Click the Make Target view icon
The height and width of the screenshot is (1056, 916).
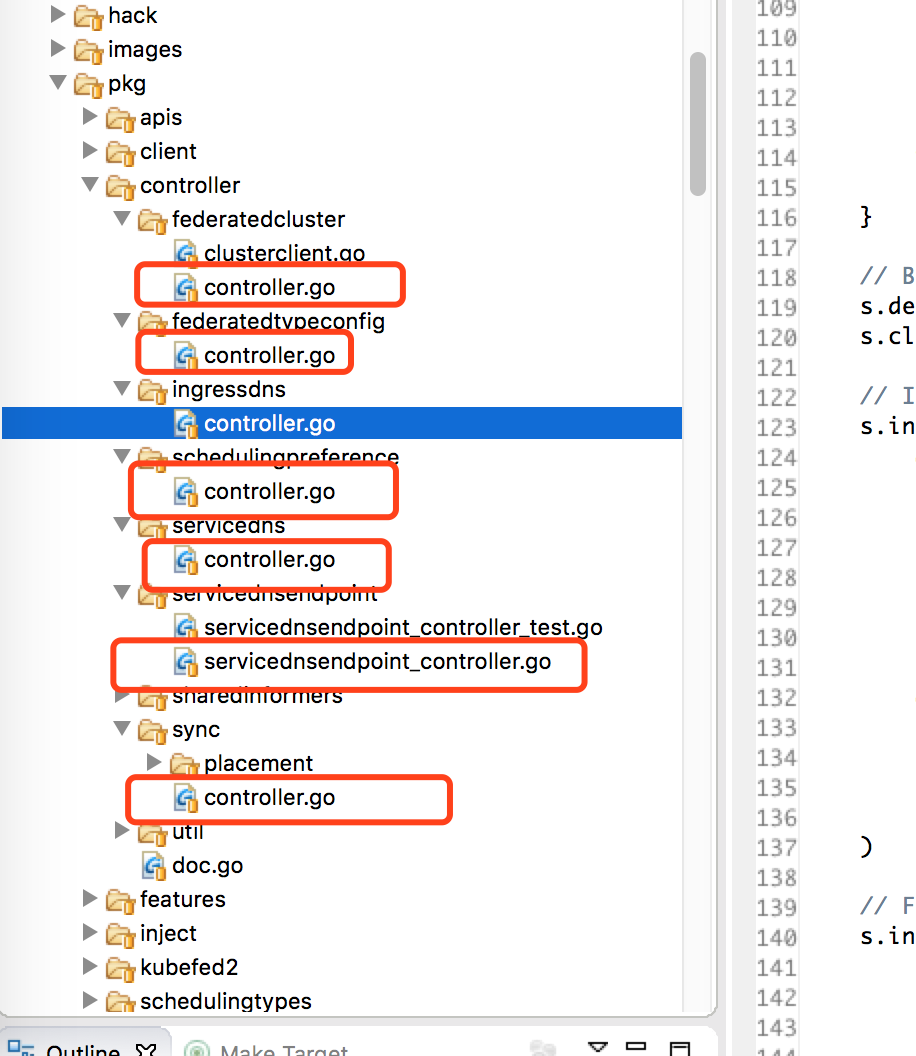point(197,1049)
